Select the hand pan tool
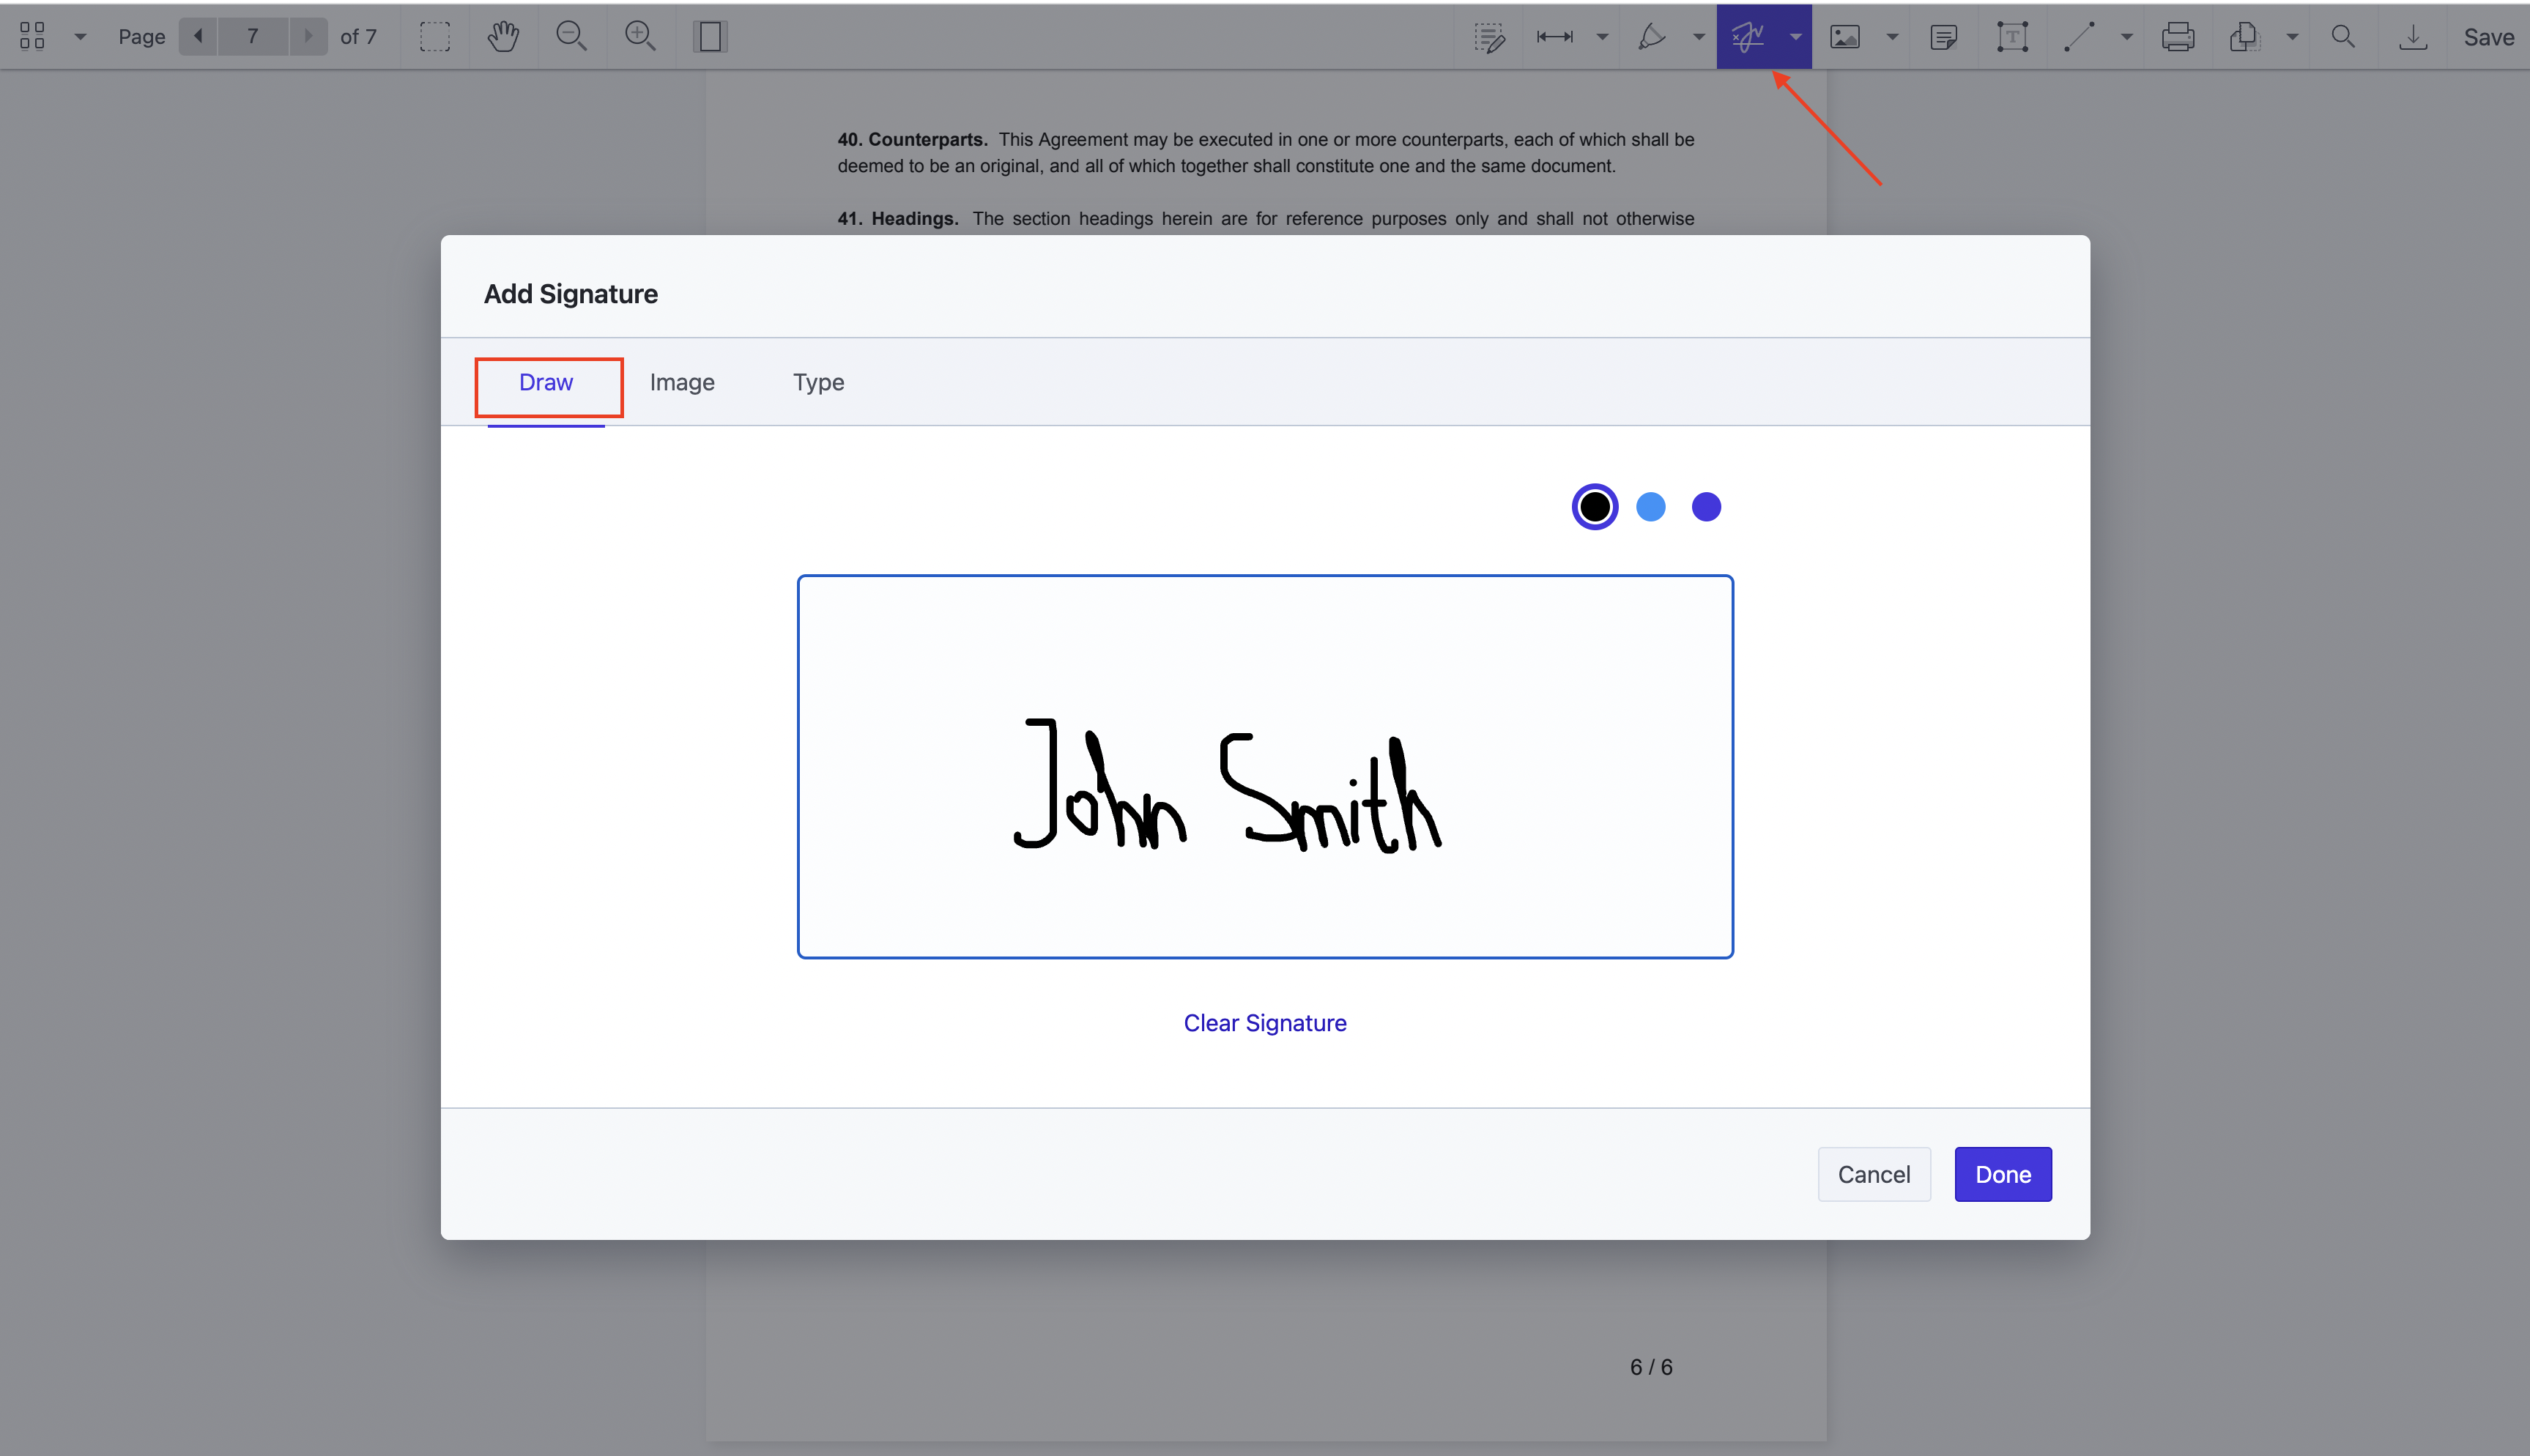Image resolution: width=2530 pixels, height=1456 pixels. click(x=503, y=36)
